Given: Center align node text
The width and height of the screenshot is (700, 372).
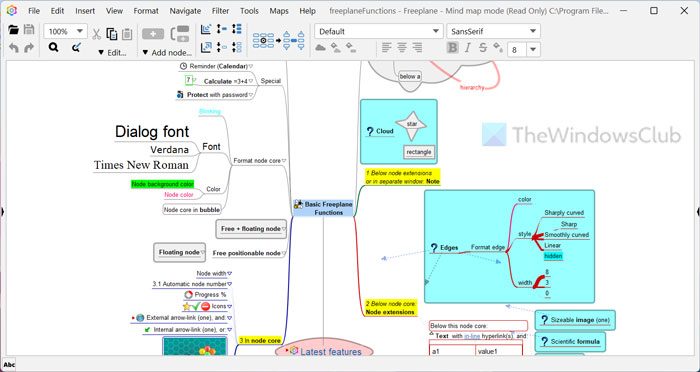Looking at the screenshot, I should tap(402, 47).
